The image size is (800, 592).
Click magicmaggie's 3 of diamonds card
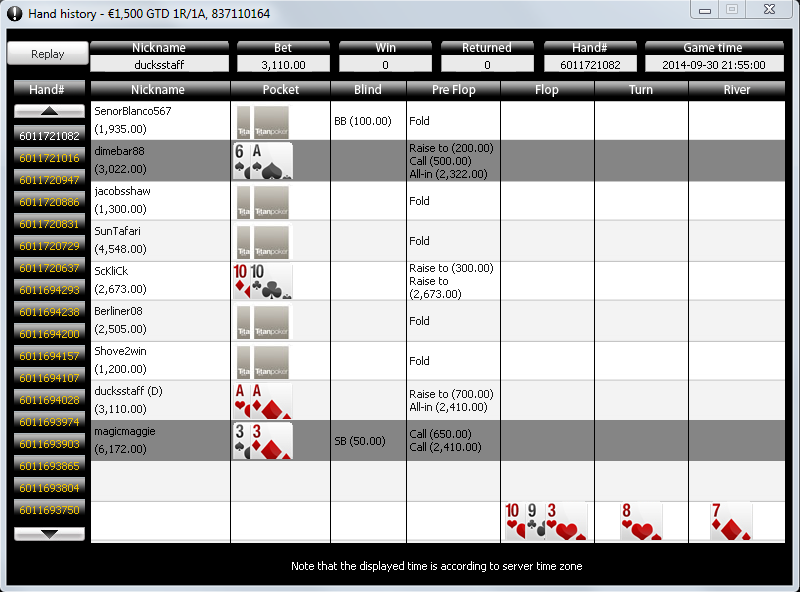(x=271, y=440)
